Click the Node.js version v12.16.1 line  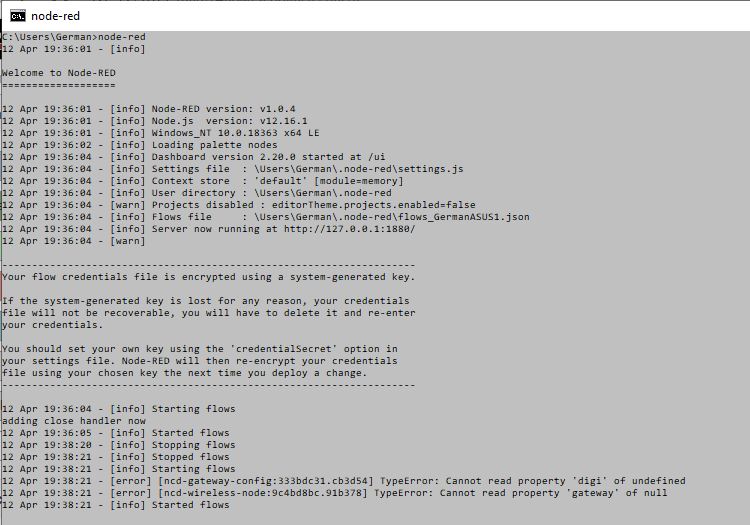[155, 121]
